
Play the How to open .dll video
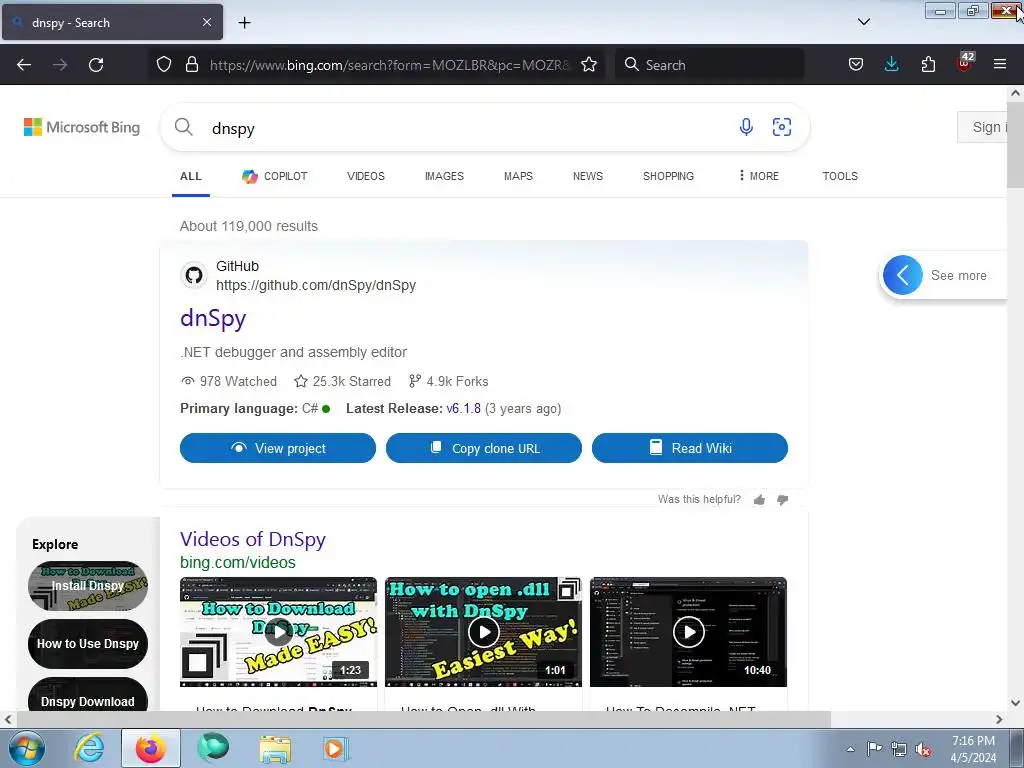483,632
